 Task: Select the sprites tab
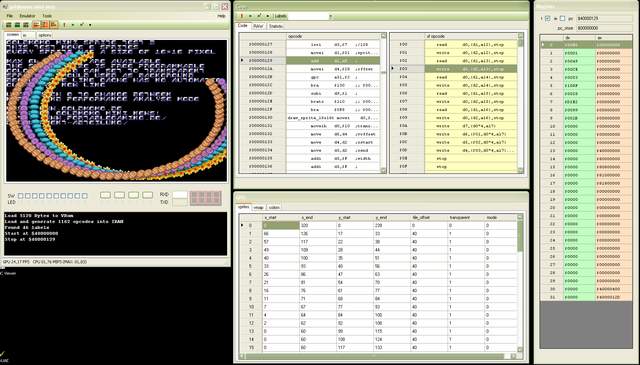click(x=243, y=207)
